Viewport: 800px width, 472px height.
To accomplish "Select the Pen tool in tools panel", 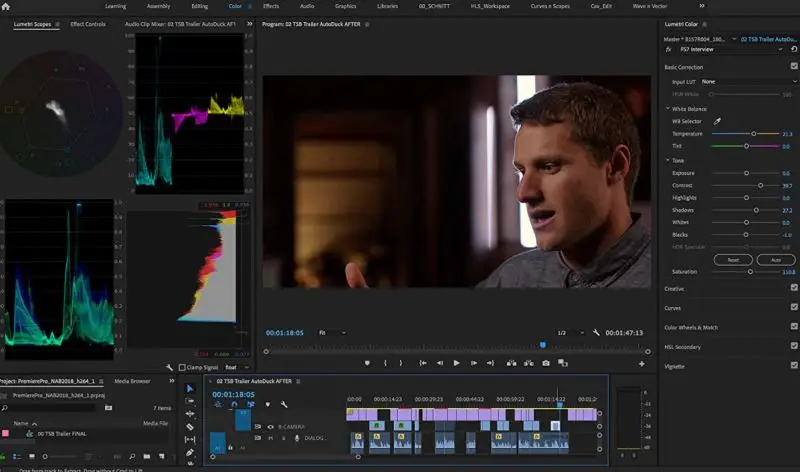I will coord(190,452).
